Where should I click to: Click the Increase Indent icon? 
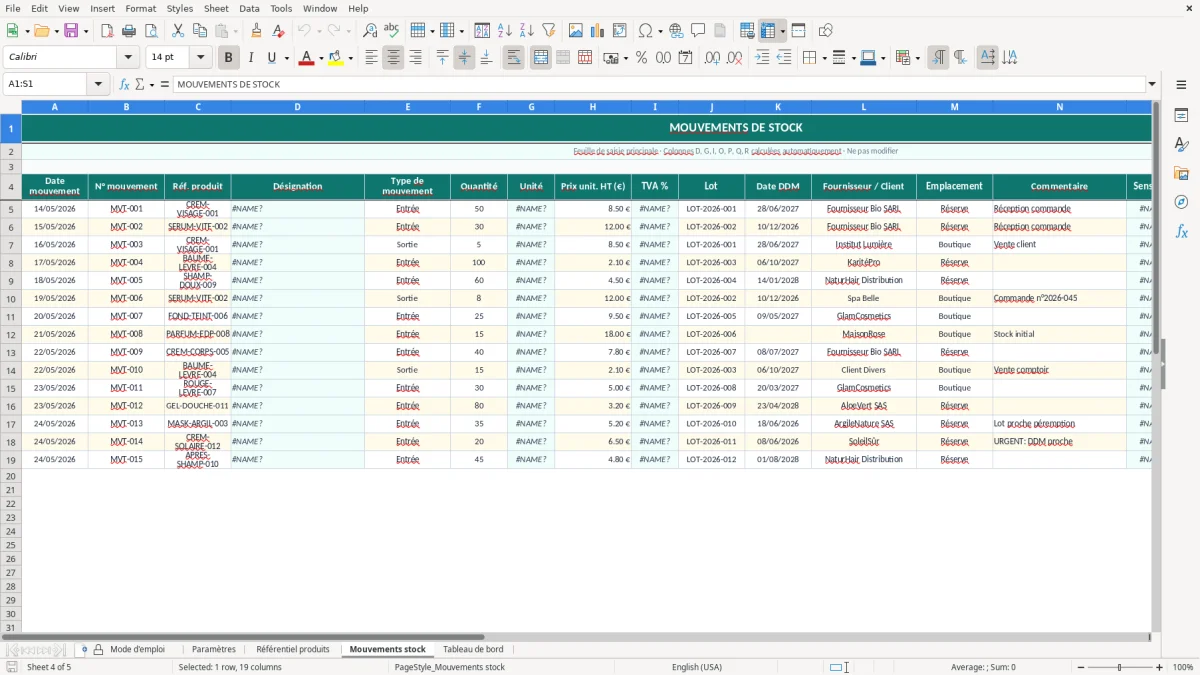pyautogui.click(x=762, y=58)
